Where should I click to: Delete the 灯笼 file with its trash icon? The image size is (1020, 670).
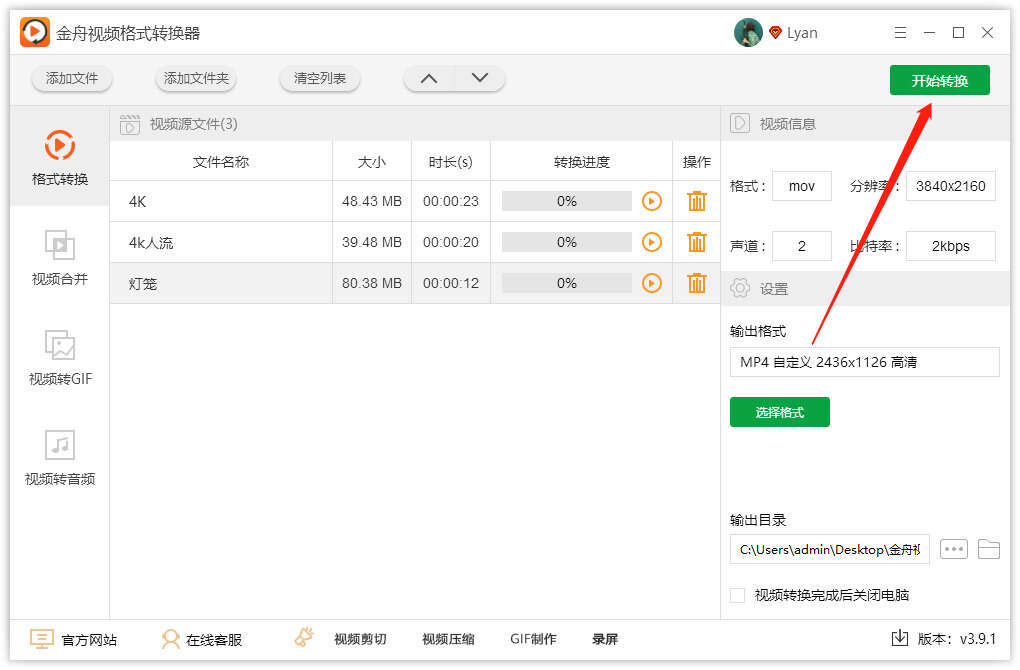(697, 283)
